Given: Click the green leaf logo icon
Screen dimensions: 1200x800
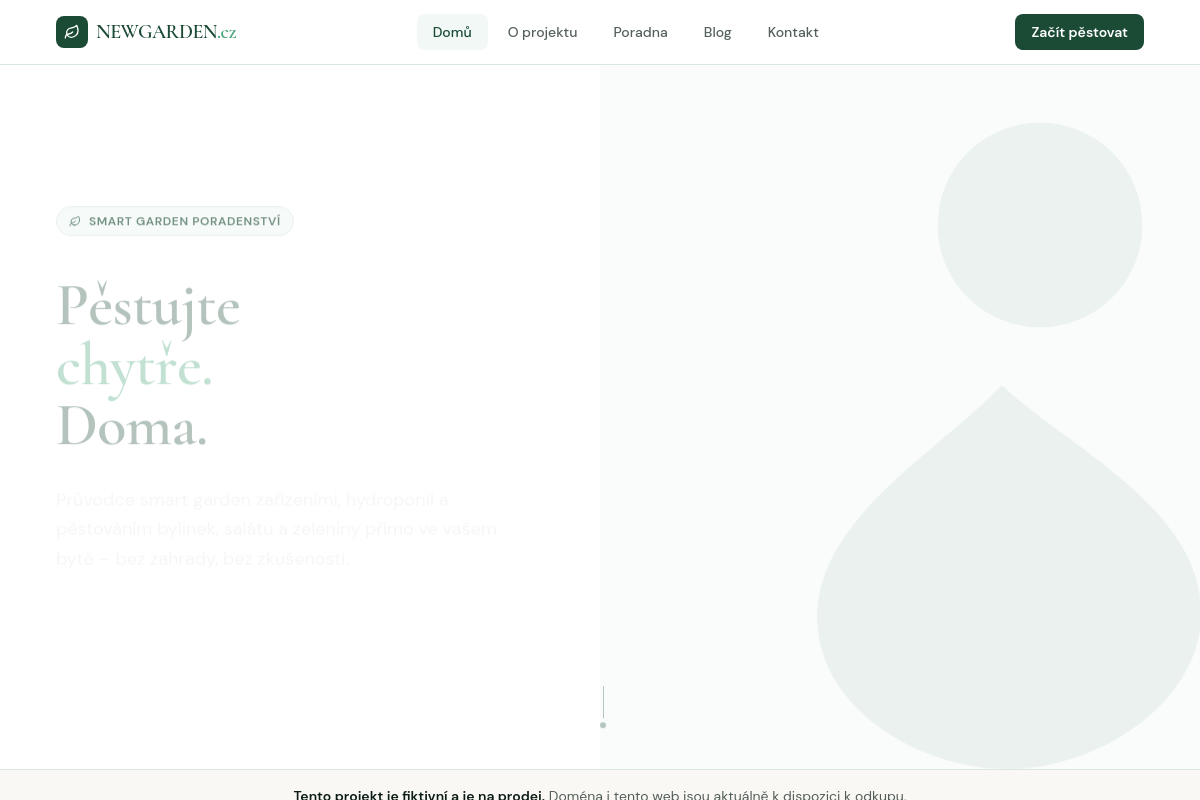Looking at the screenshot, I should coord(72,32).
